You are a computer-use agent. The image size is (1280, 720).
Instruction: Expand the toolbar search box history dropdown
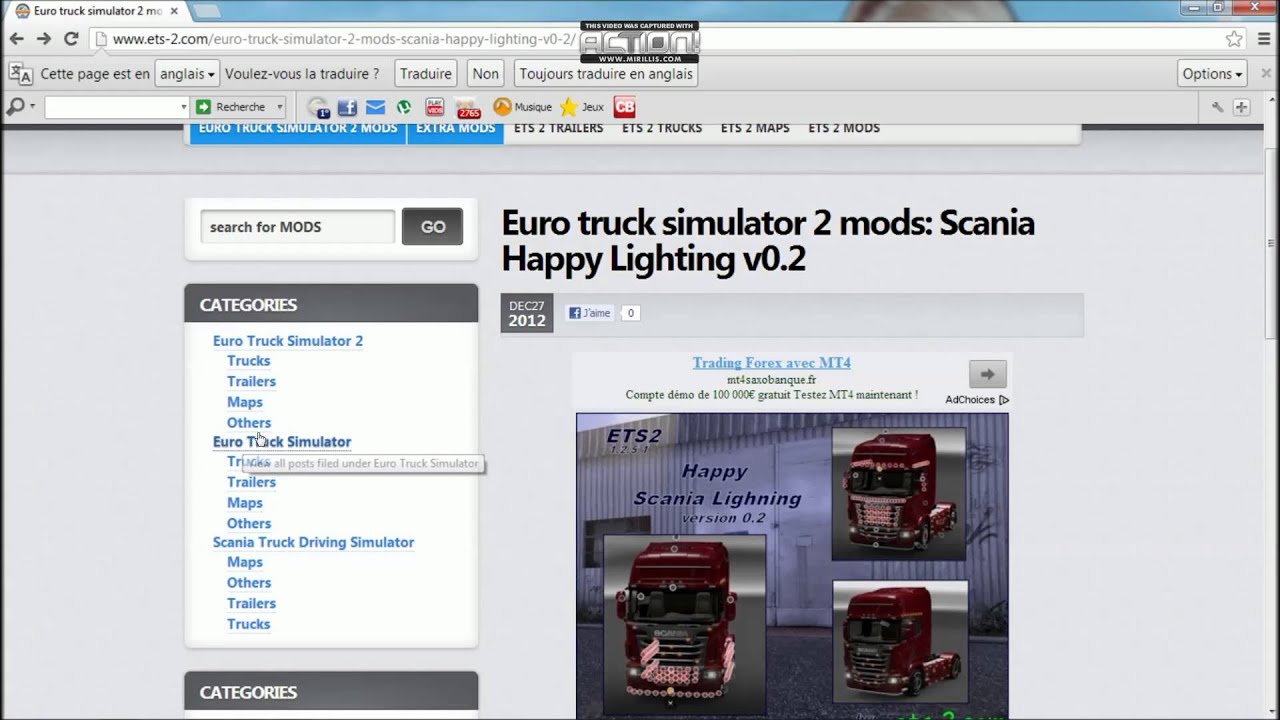point(183,107)
